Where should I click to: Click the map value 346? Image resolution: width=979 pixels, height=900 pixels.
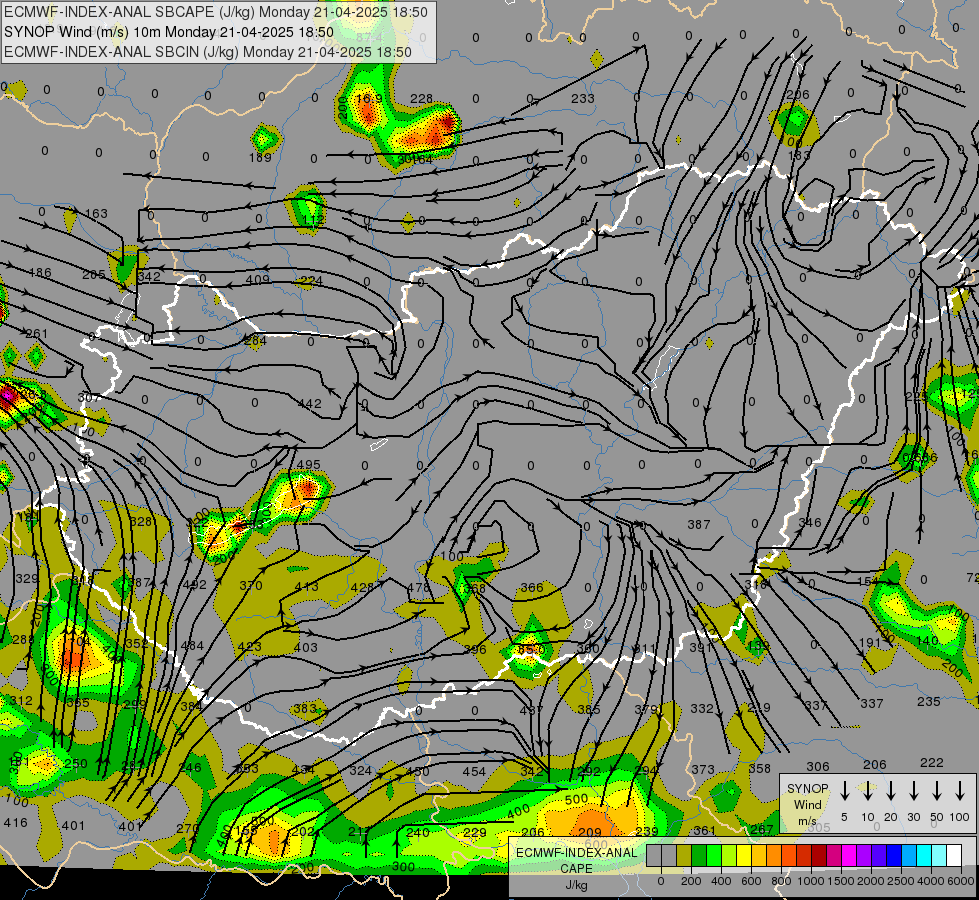pos(810,522)
